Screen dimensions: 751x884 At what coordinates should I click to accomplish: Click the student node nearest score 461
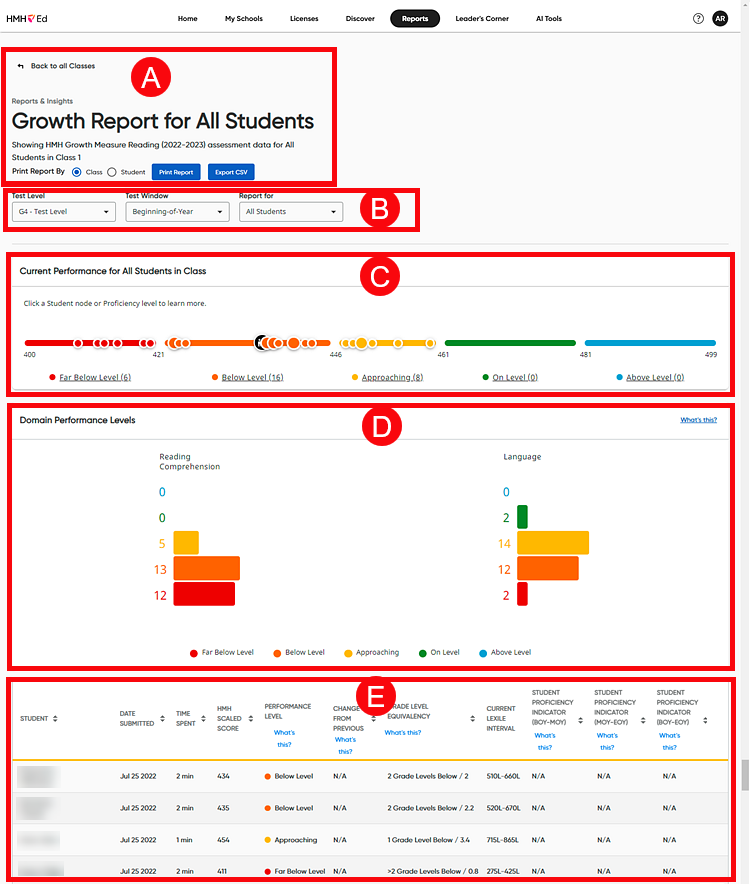(x=430, y=343)
